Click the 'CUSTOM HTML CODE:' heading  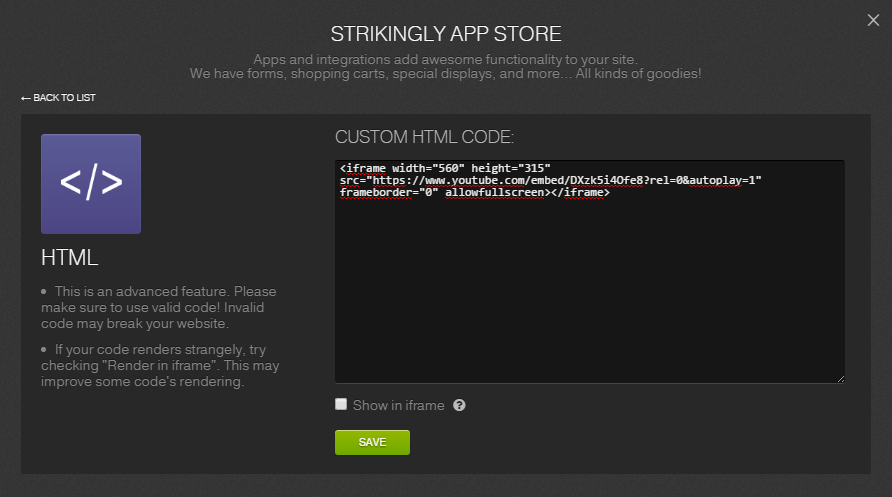point(424,137)
